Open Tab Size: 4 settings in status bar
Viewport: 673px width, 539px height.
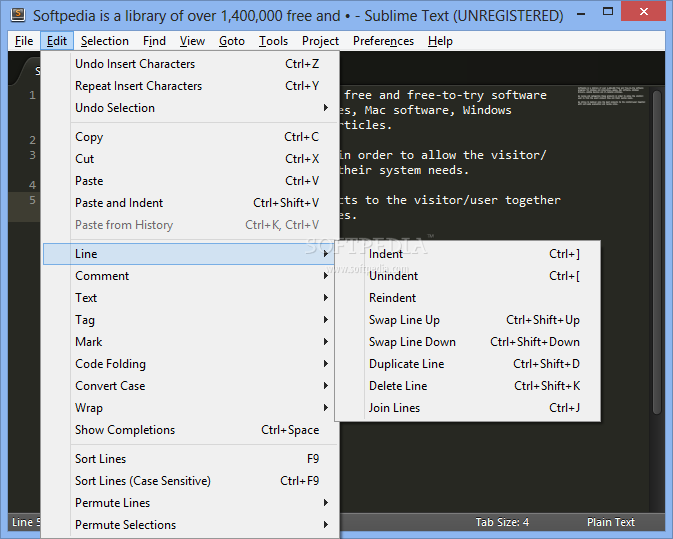(x=502, y=522)
